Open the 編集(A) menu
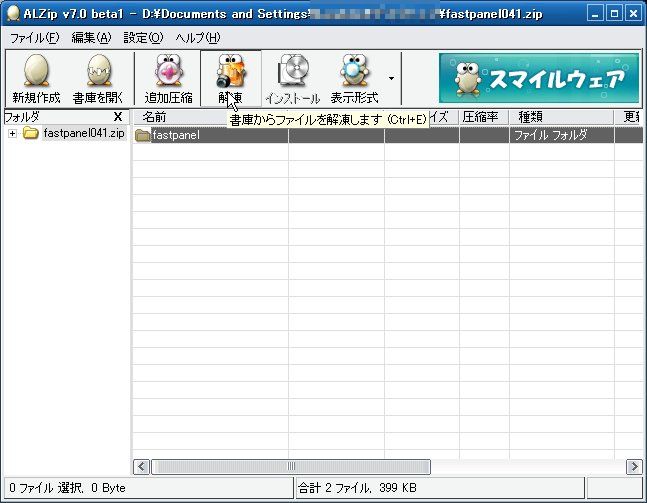Screen dimensions: 647x503 click(x=91, y=38)
